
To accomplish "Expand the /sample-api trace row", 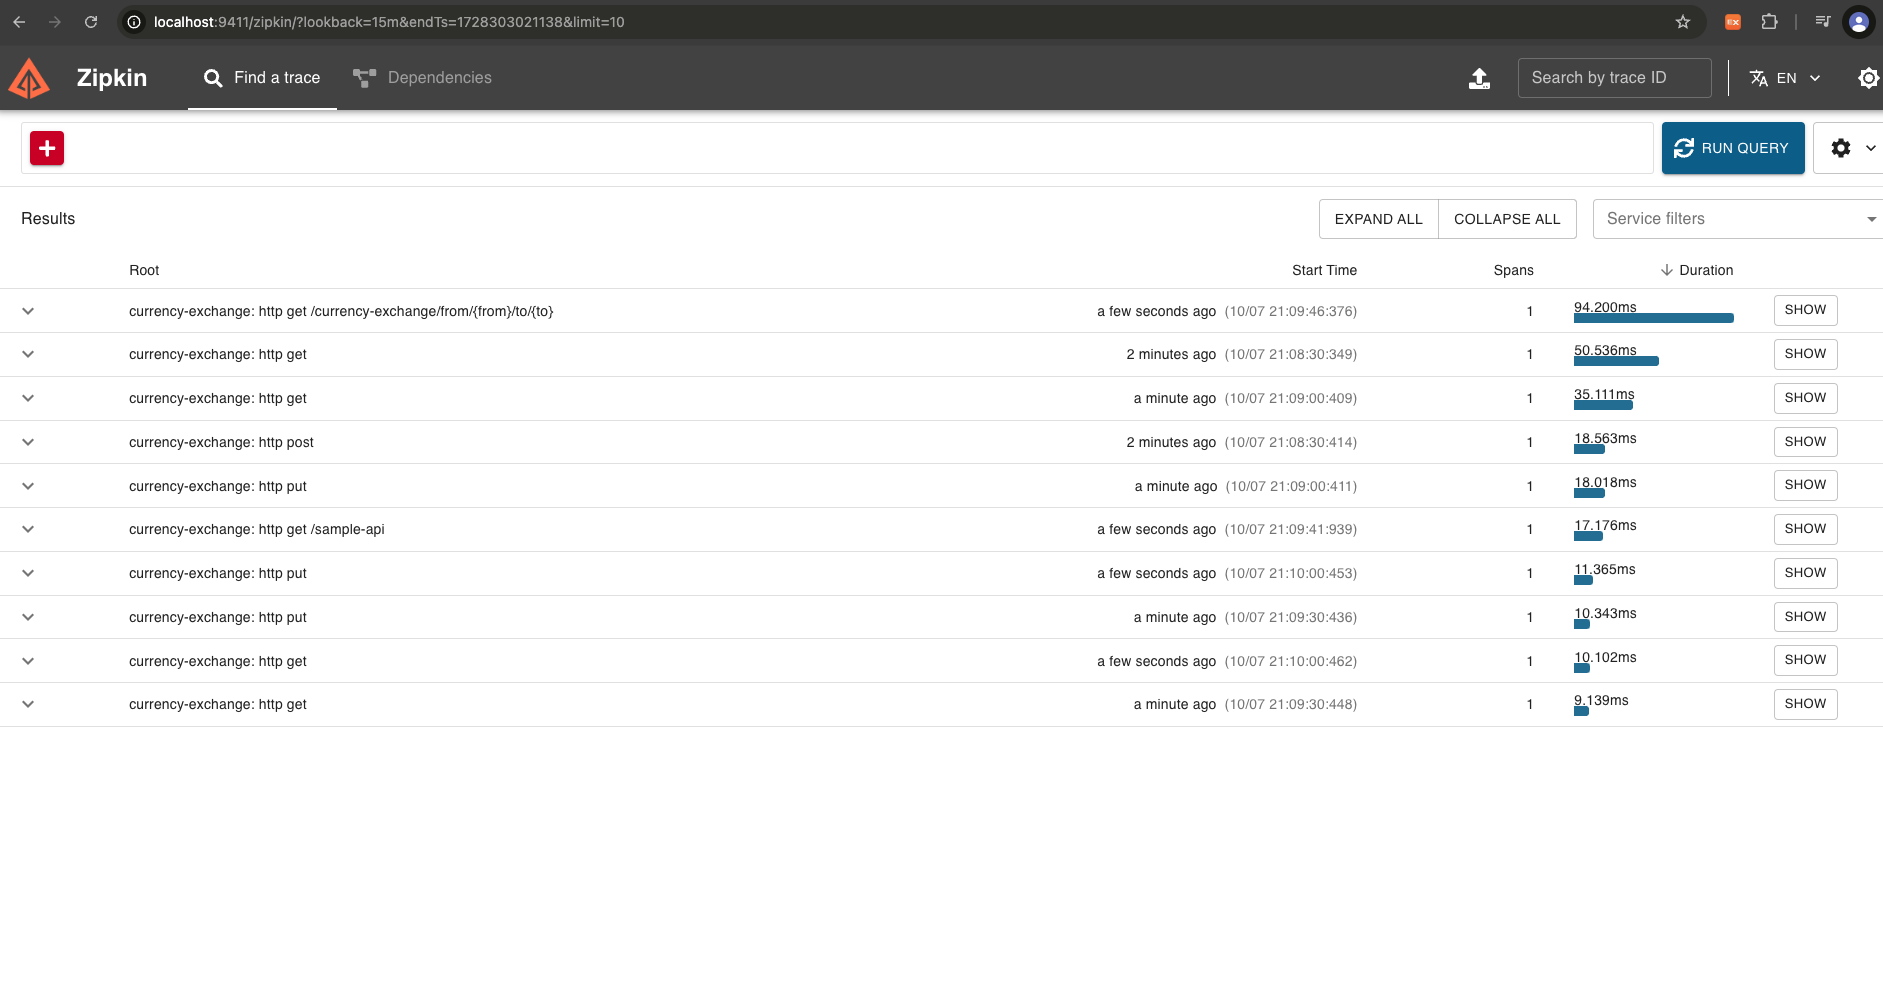I will (x=28, y=529).
